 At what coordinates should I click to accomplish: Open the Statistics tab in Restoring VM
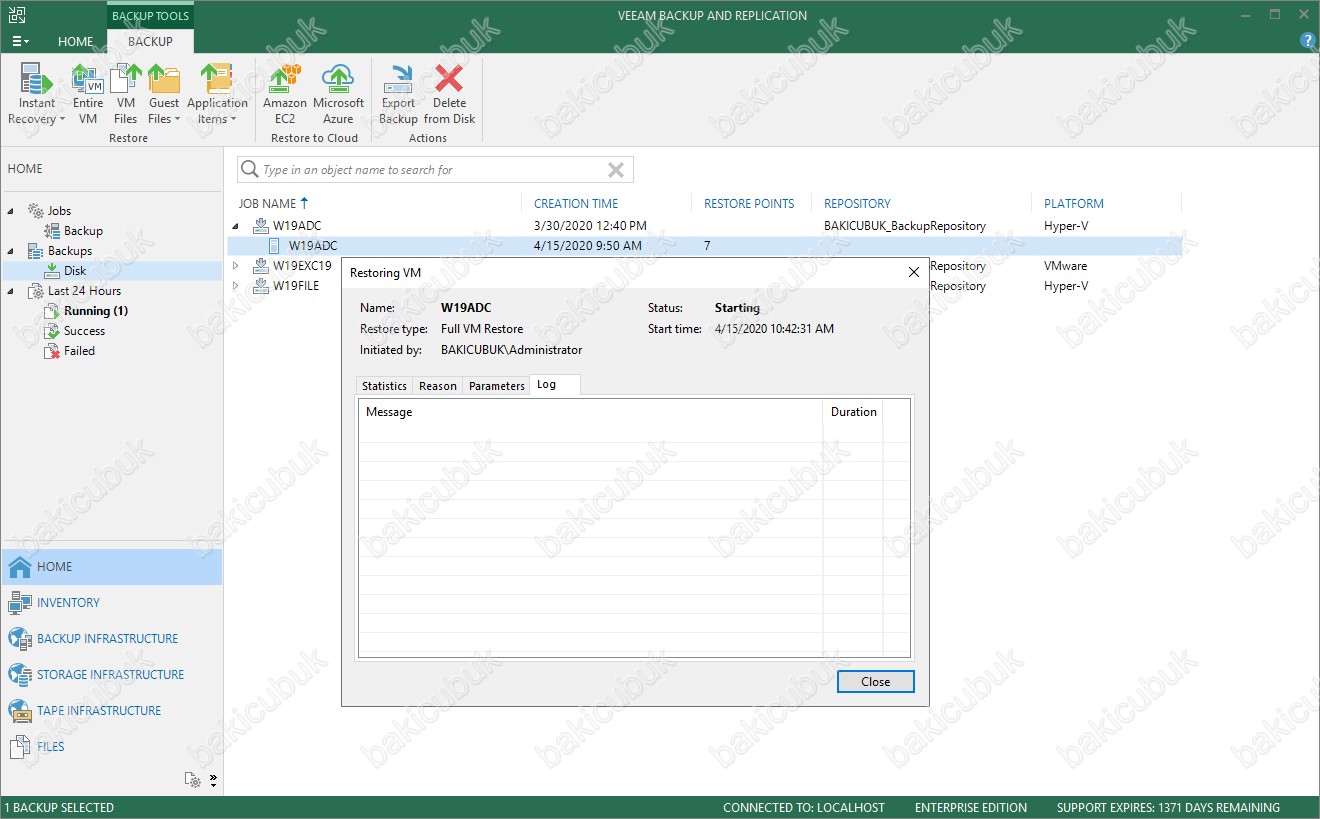click(384, 386)
